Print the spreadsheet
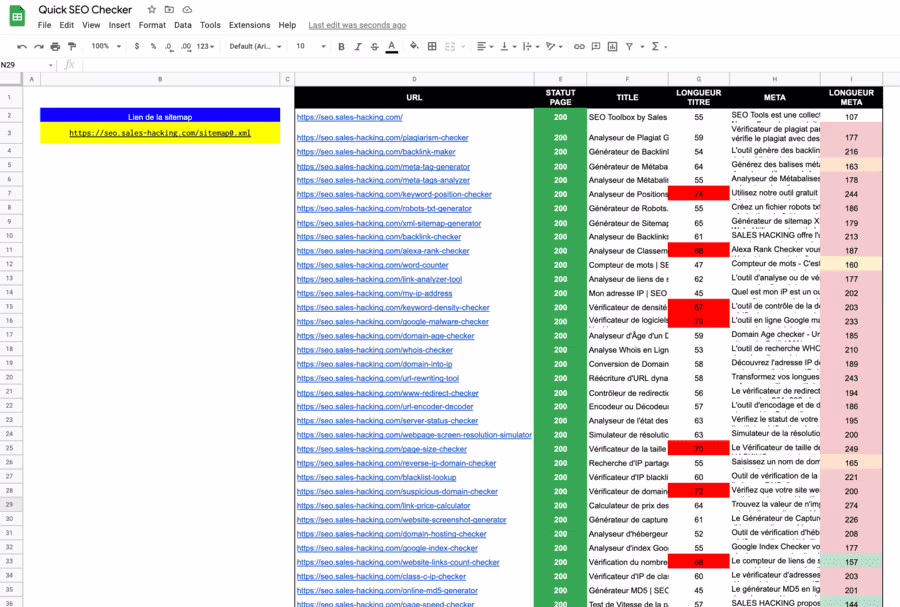 pyautogui.click(x=55, y=46)
